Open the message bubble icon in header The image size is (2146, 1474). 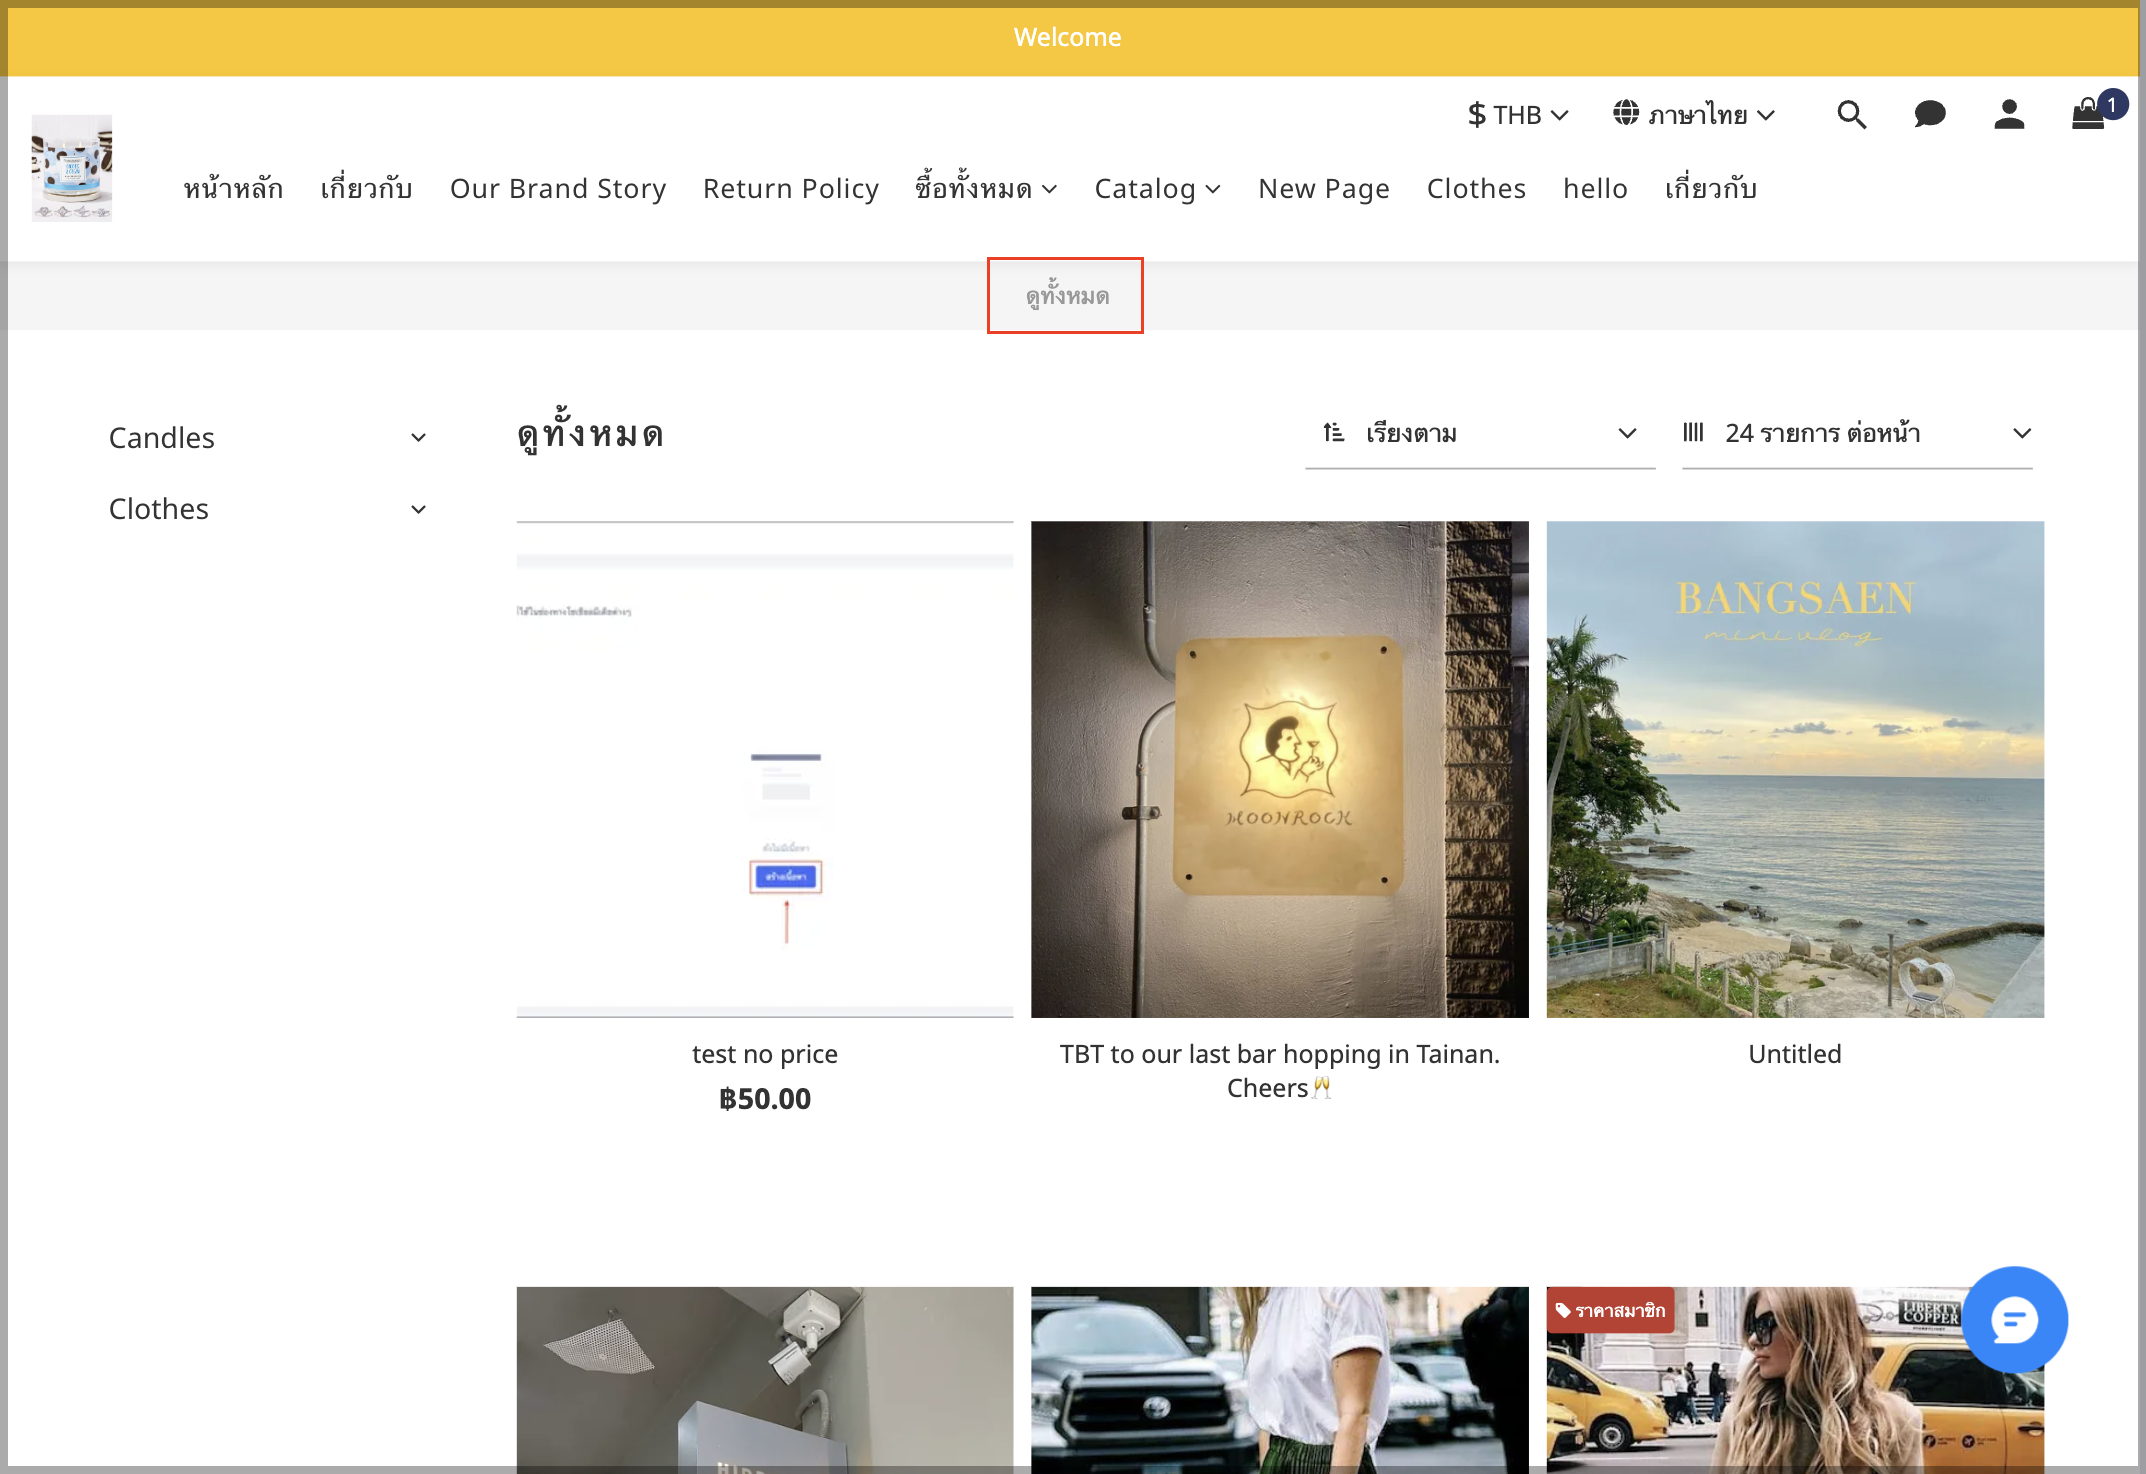click(1930, 115)
